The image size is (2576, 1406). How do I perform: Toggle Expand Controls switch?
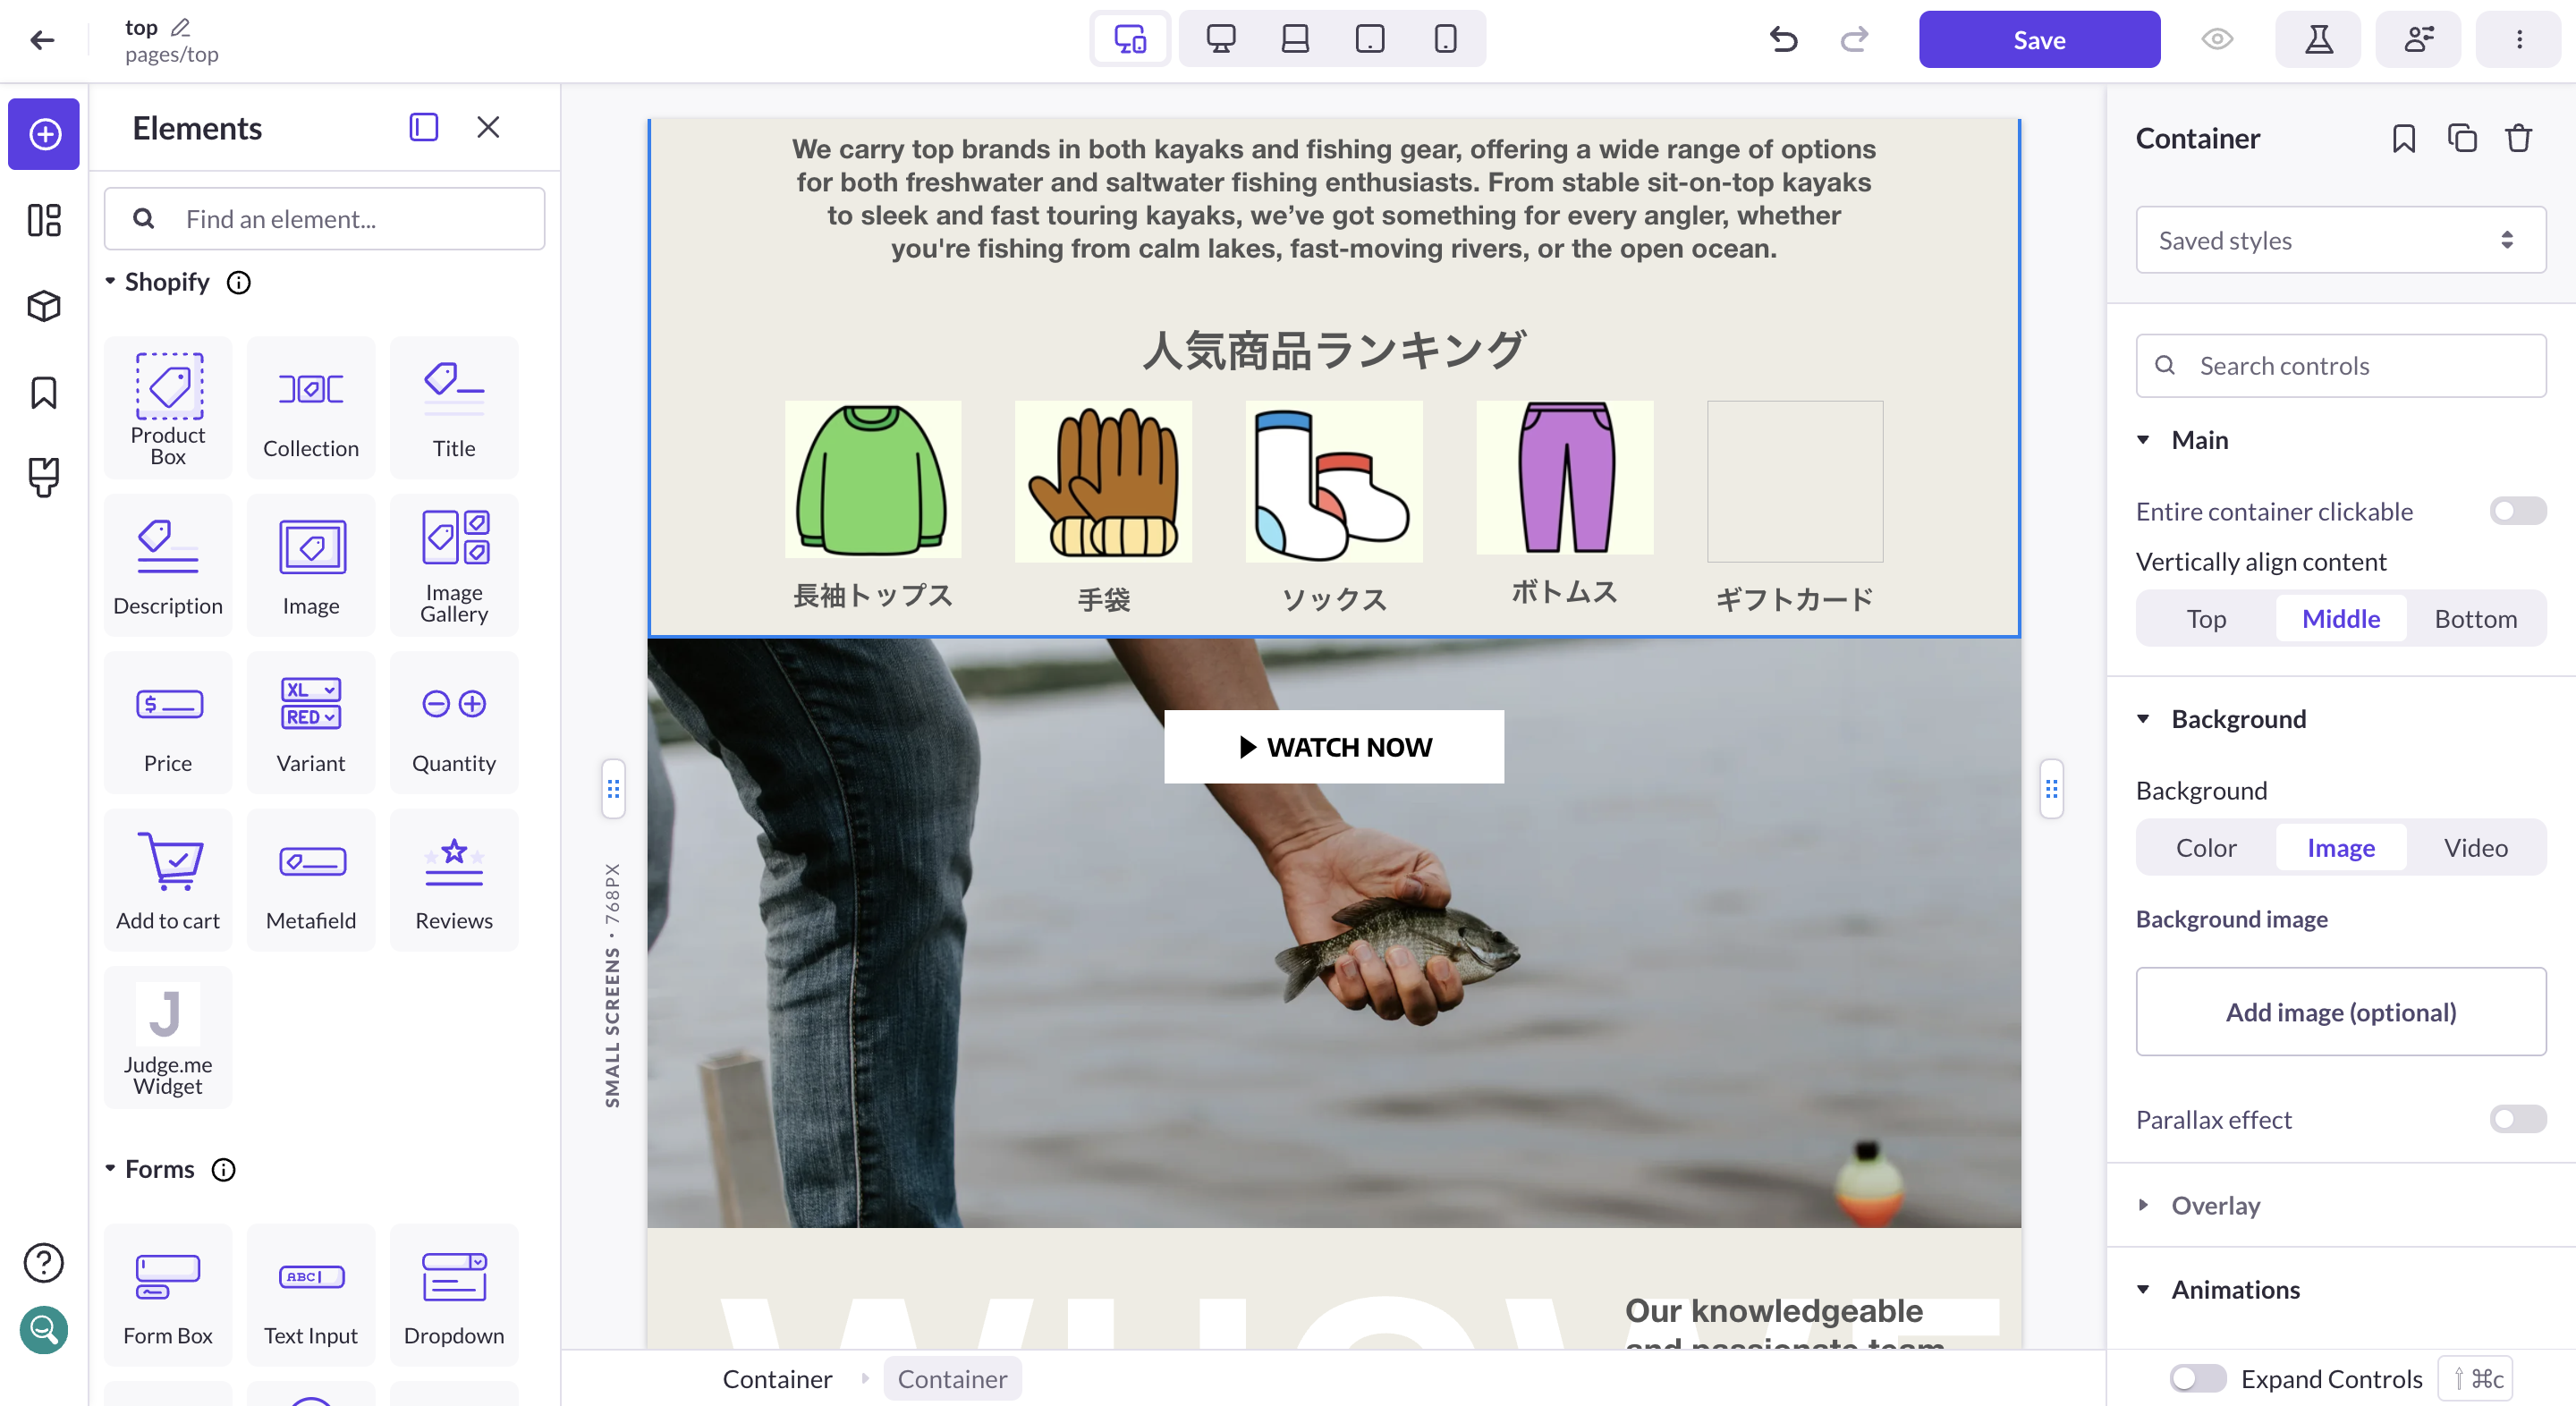click(2197, 1378)
